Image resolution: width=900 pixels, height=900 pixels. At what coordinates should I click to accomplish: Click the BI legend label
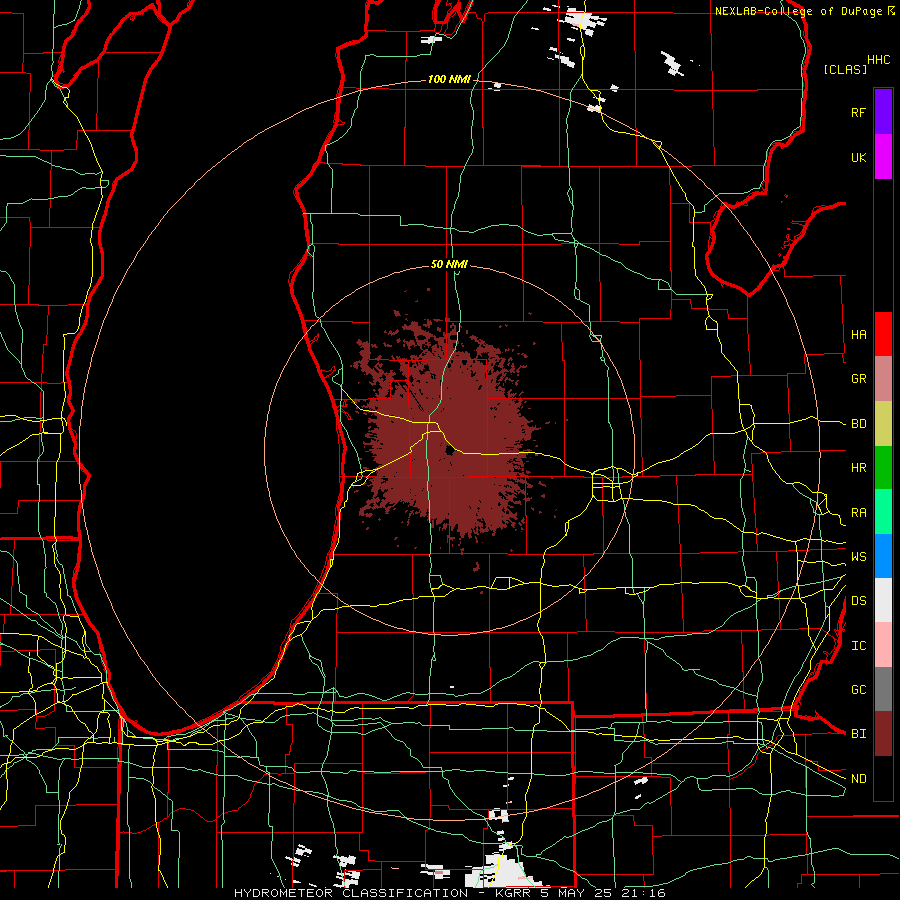858,734
